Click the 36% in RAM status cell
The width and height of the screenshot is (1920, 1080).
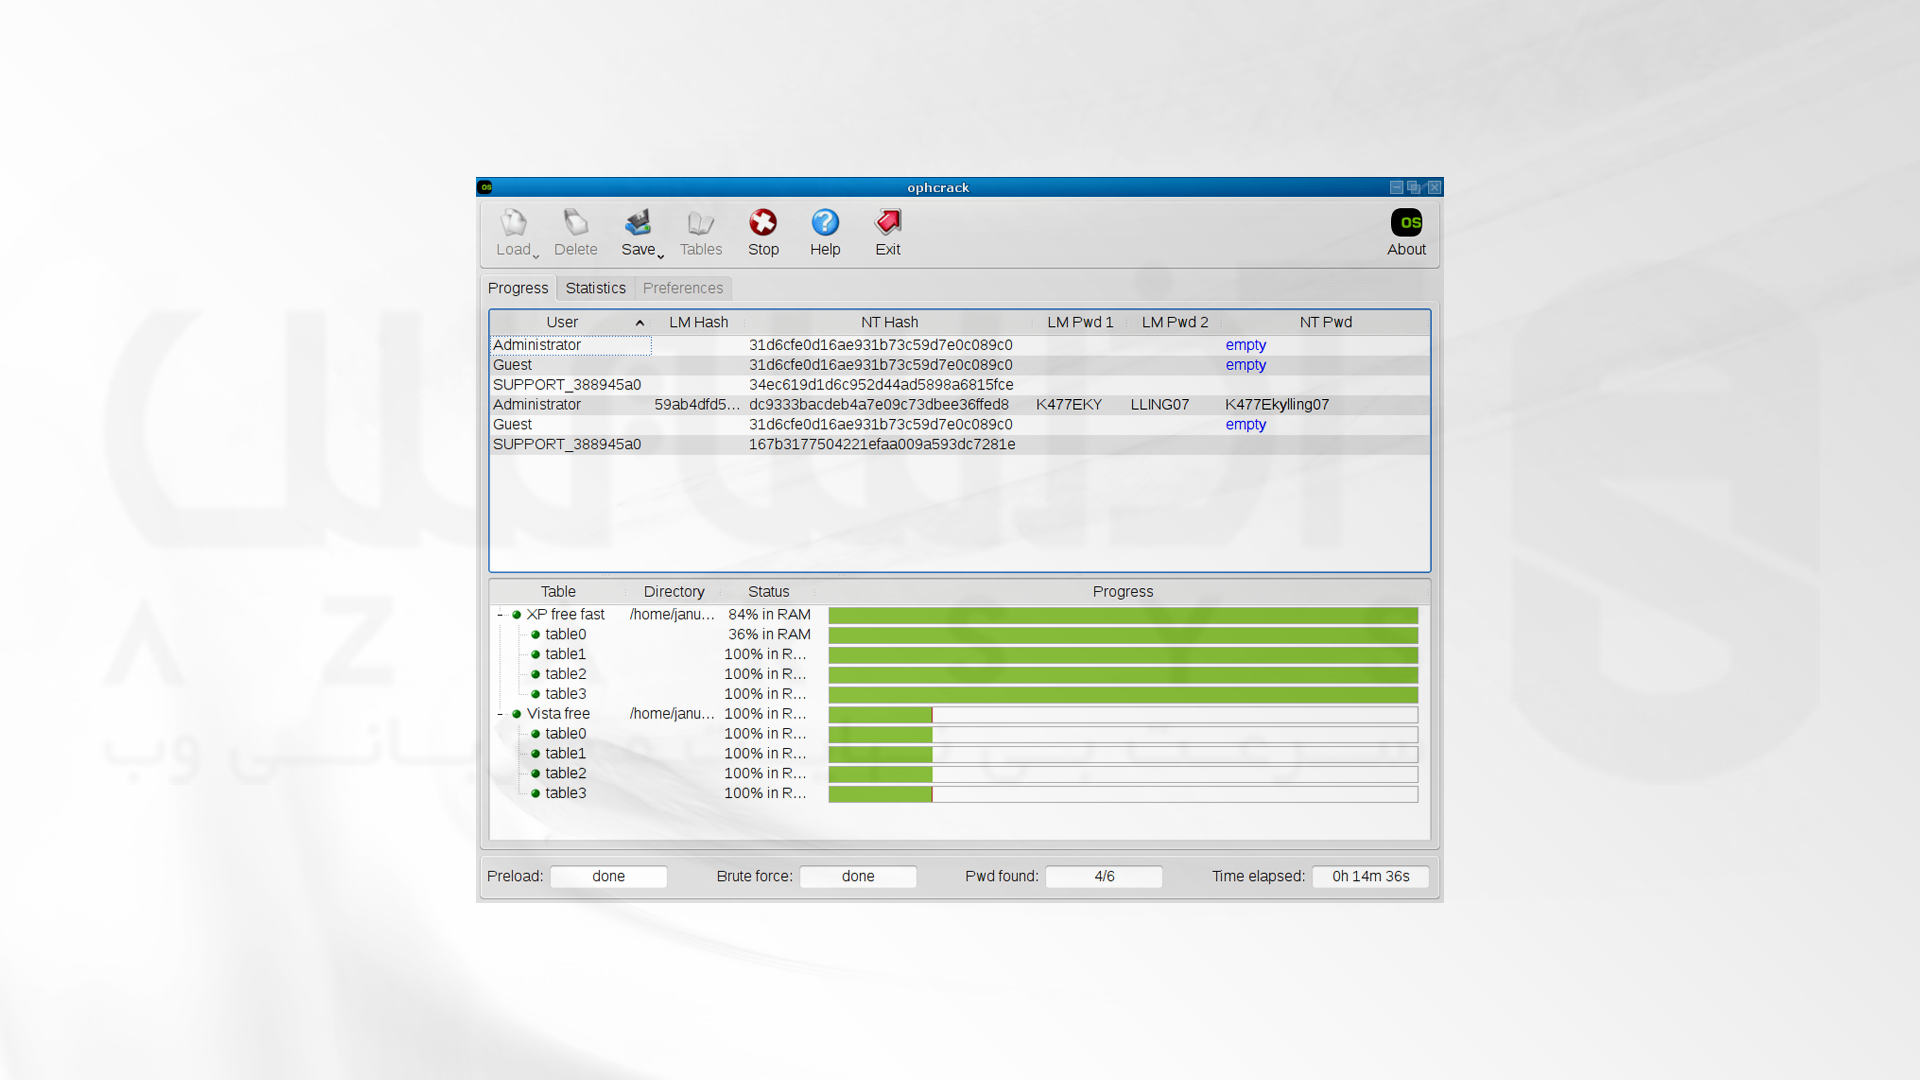(769, 635)
